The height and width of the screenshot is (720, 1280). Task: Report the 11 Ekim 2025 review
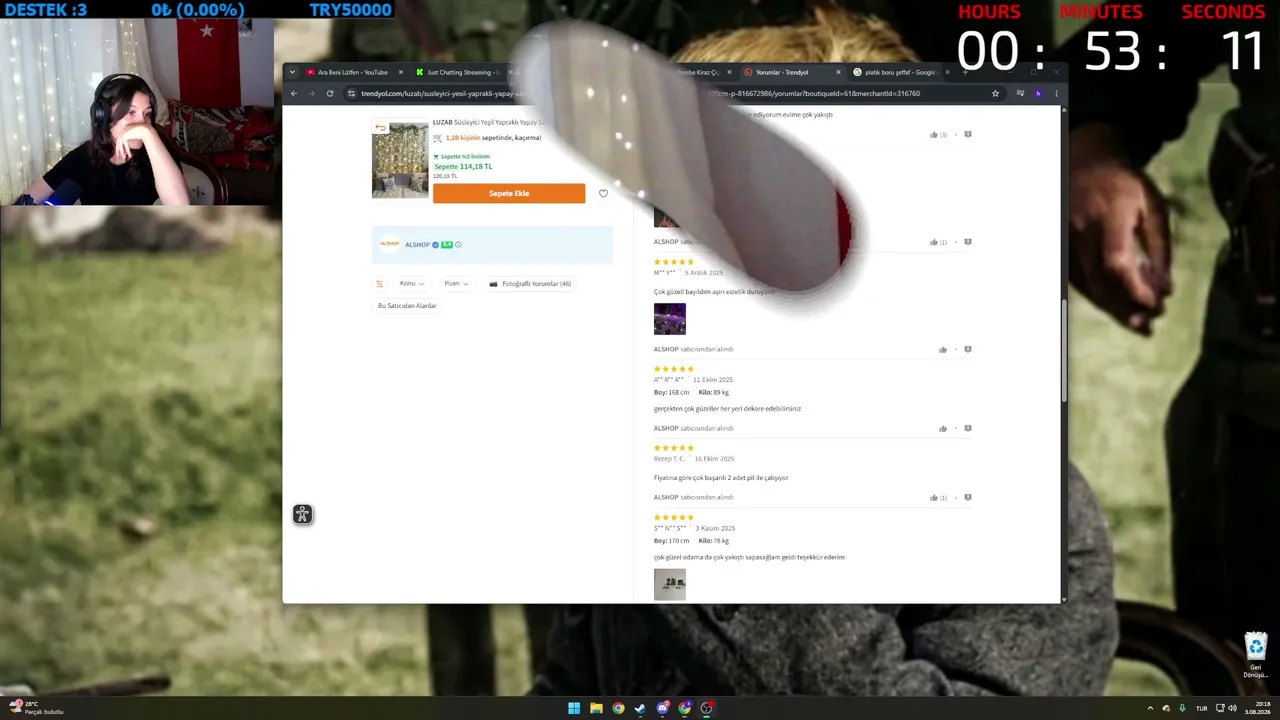click(968, 428)
